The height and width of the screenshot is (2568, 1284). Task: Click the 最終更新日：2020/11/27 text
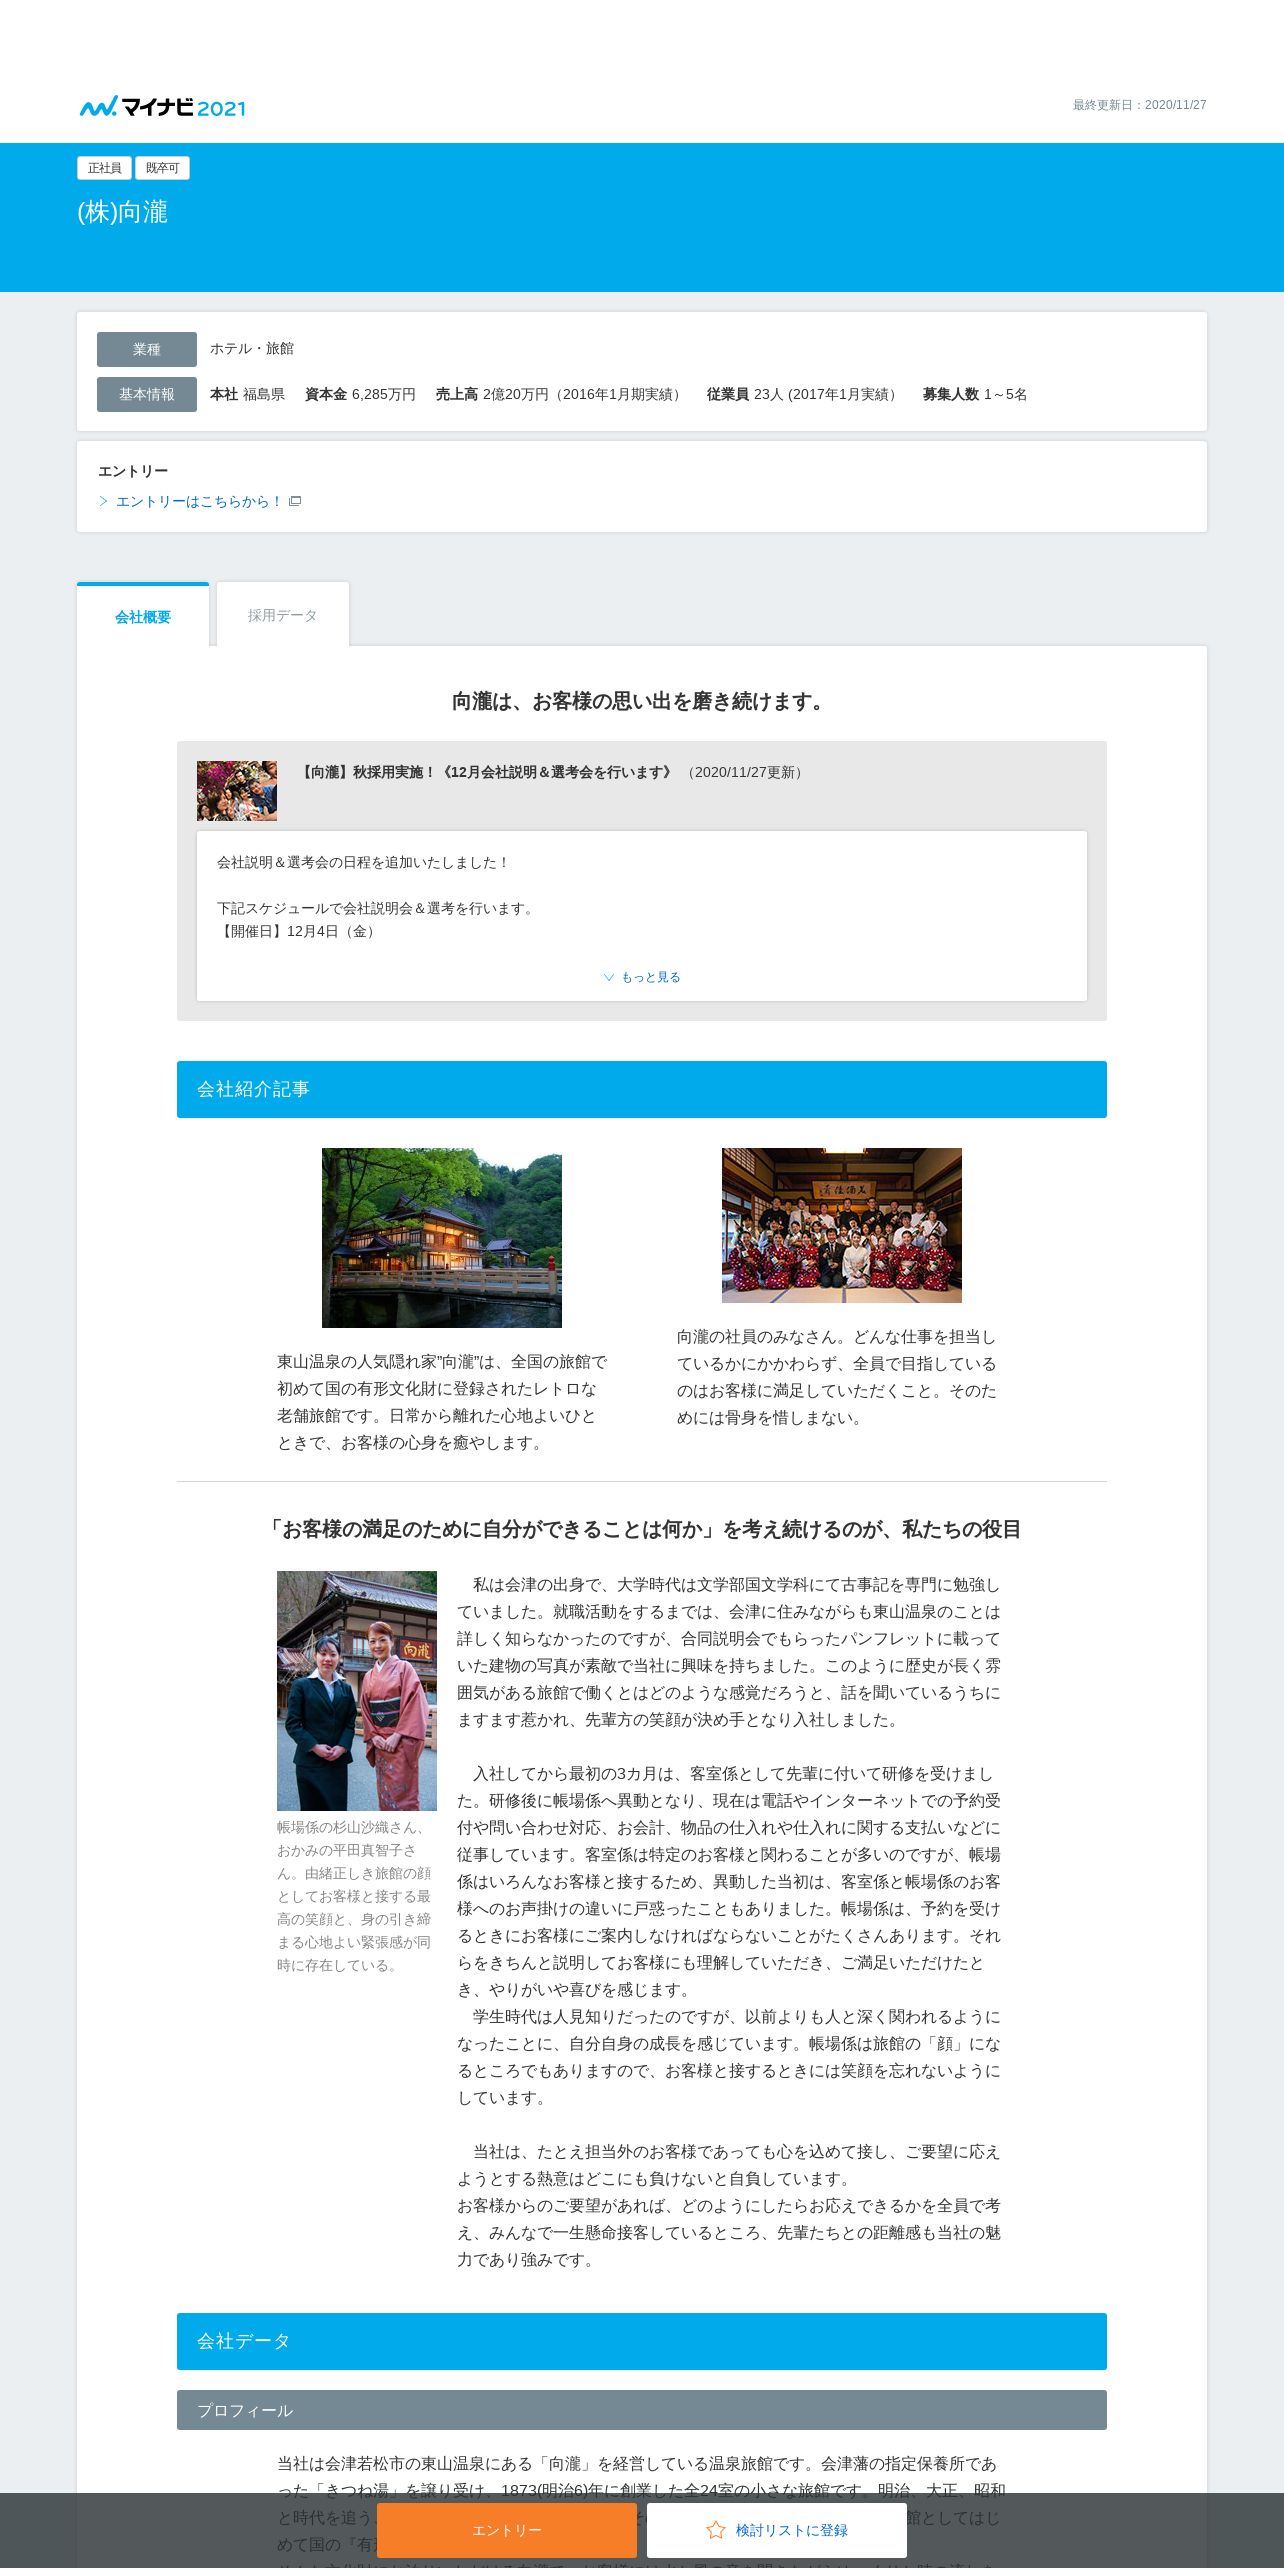pos(1139,105)
